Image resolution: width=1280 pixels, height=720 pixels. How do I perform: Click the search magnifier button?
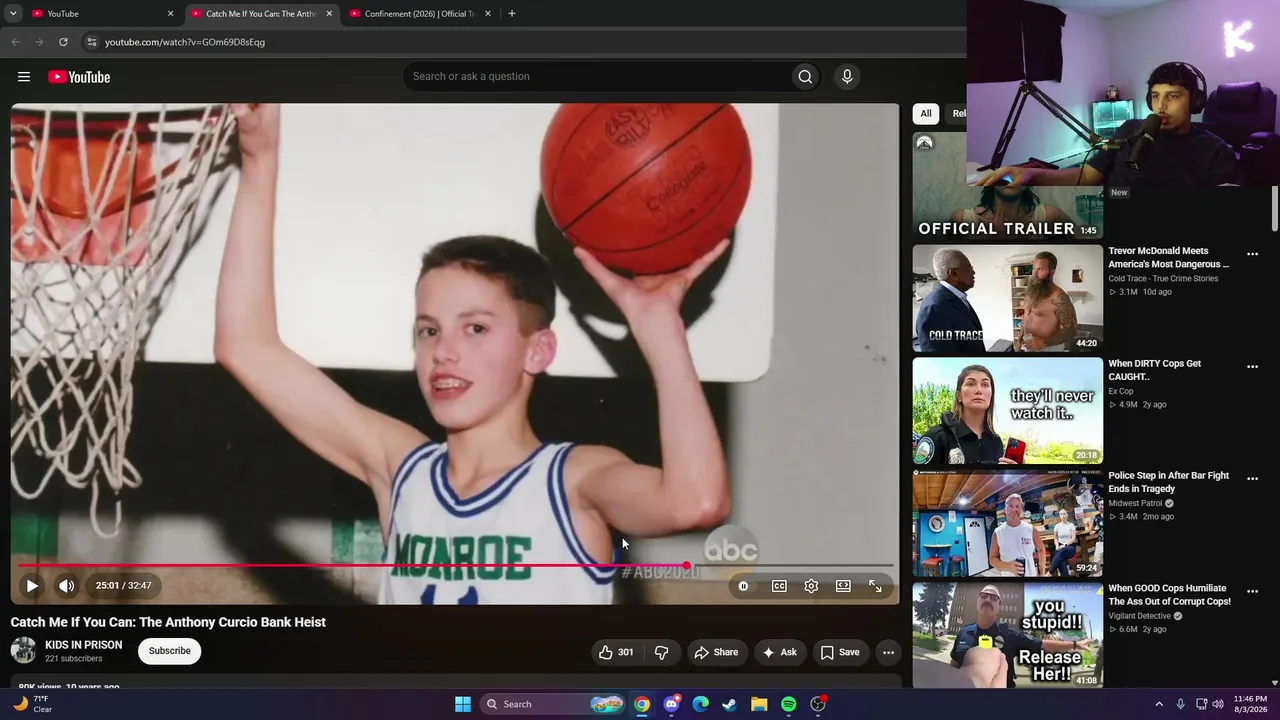[805, 77]
